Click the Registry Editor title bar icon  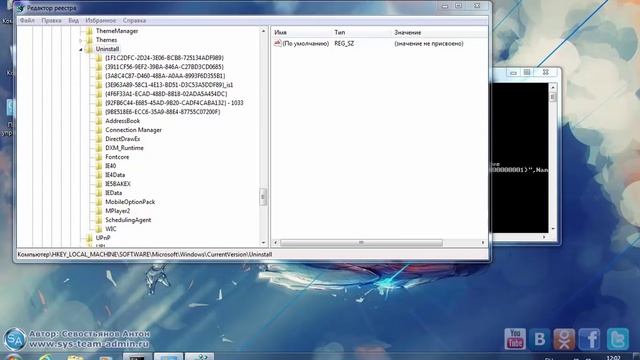[x=21, y=8]
